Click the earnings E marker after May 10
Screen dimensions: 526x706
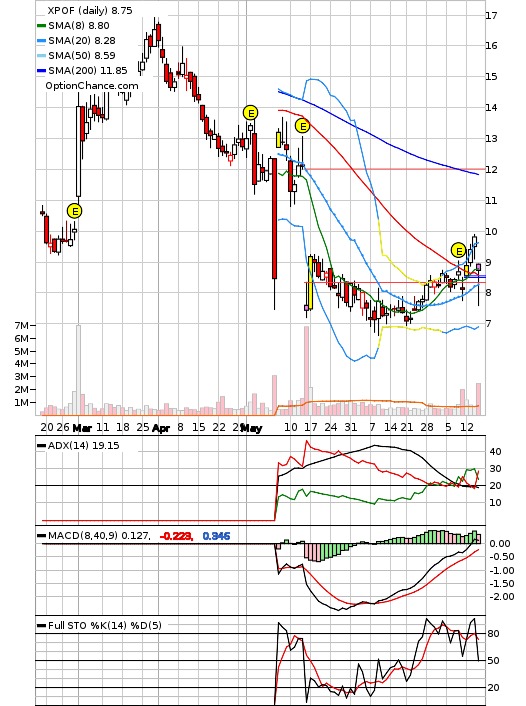(303, 126)
